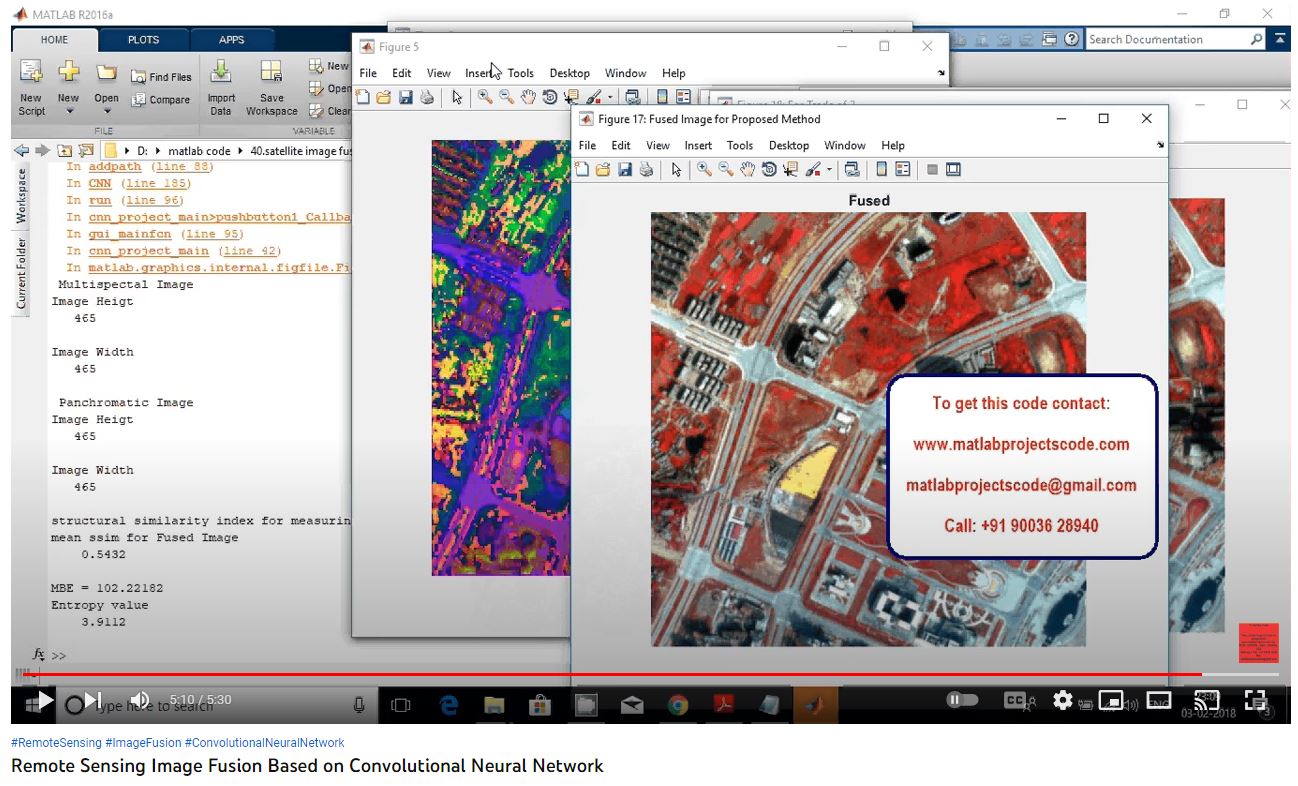Select Zoom Out tool in Figure 17

[726, 170]
